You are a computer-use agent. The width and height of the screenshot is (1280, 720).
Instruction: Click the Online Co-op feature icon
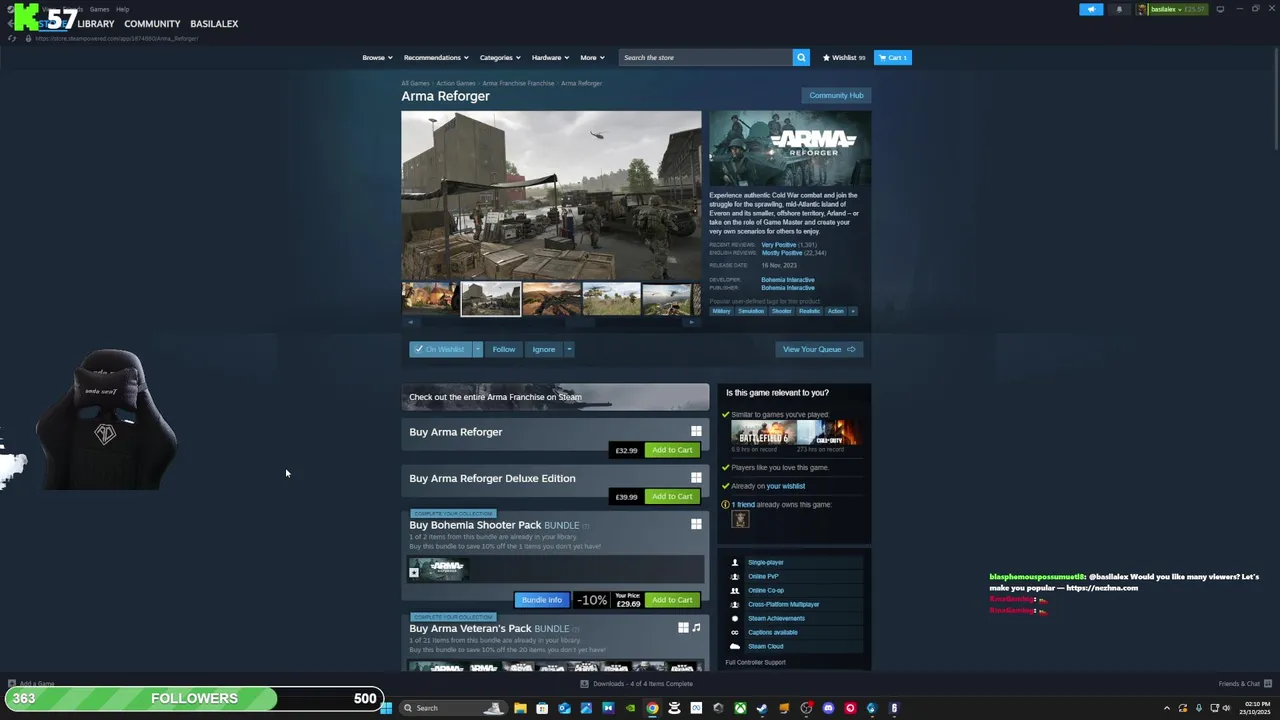click(735, 590)
